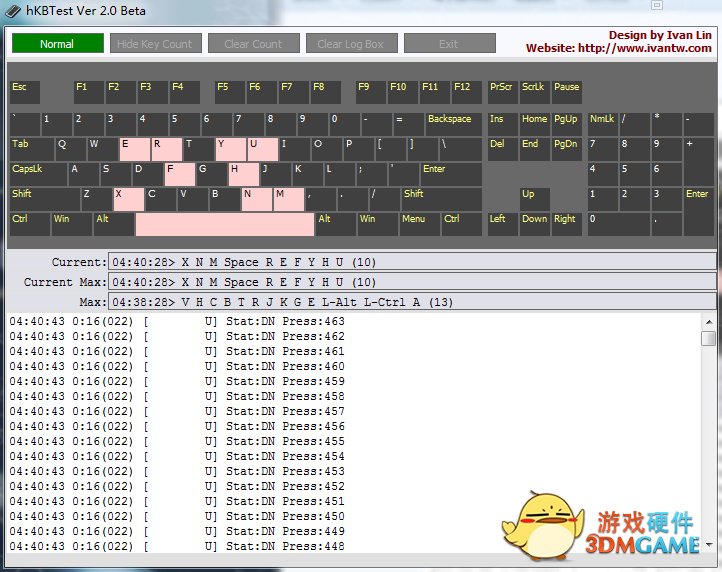The image size is (722, 572).
Task: Click the Home key tile
Action: click(535, 124)
